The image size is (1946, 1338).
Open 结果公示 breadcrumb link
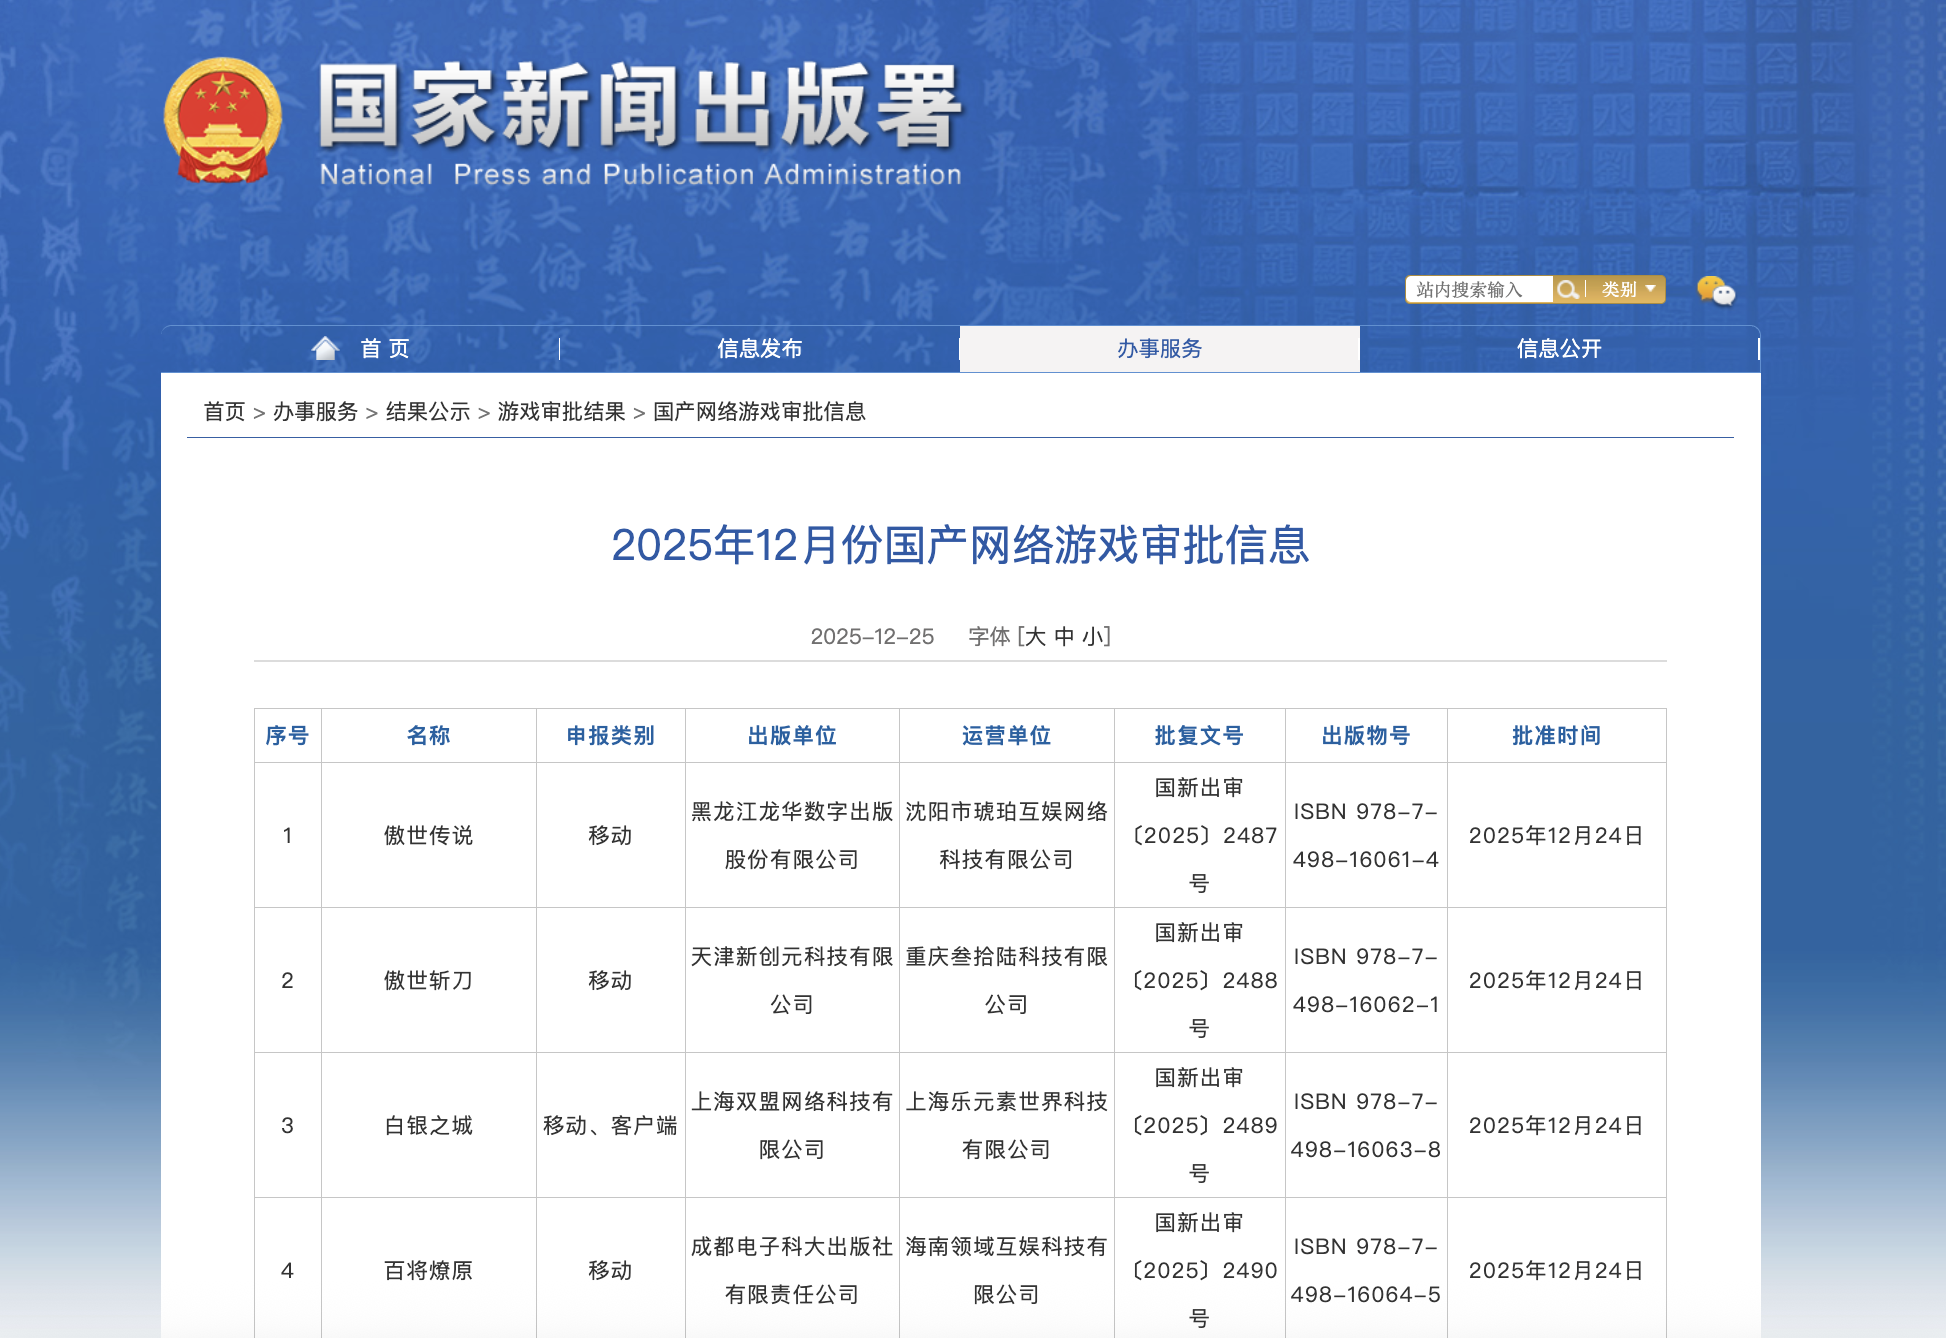pyautogui.click(x=427, y=412)
